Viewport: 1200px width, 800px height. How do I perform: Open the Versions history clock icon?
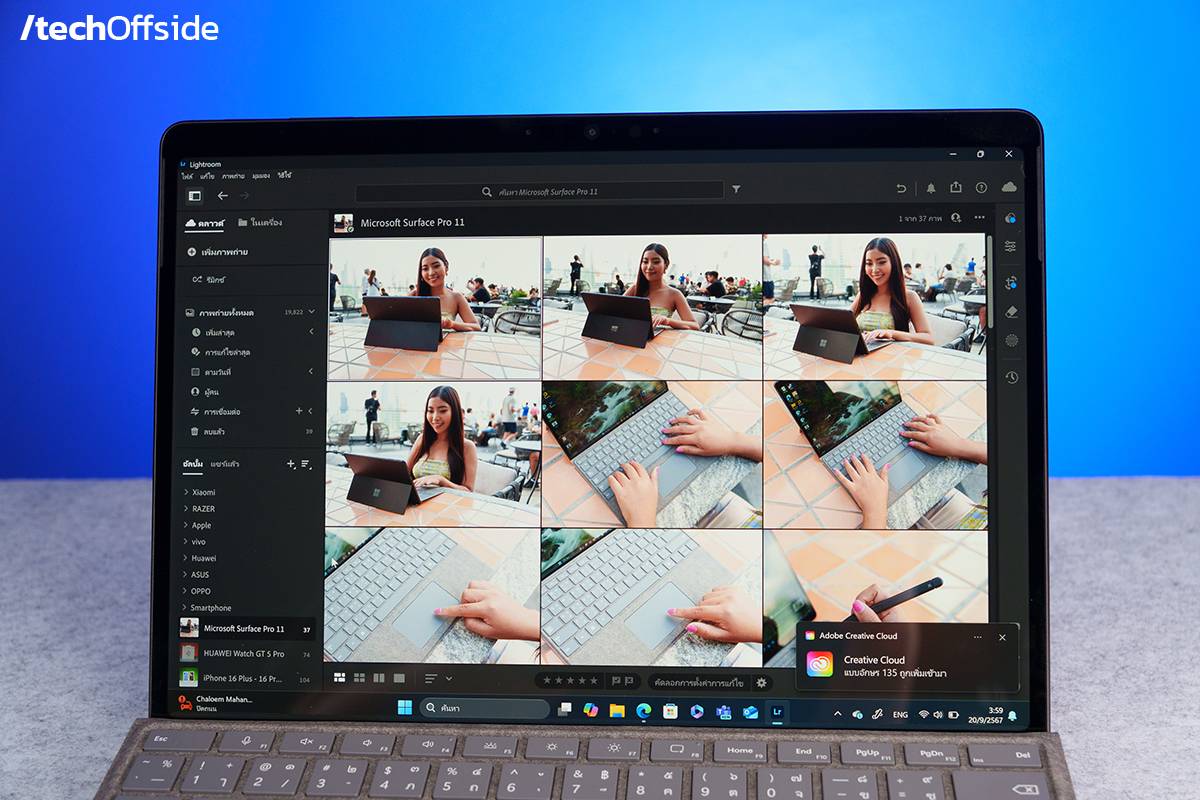coord(1011,377)
